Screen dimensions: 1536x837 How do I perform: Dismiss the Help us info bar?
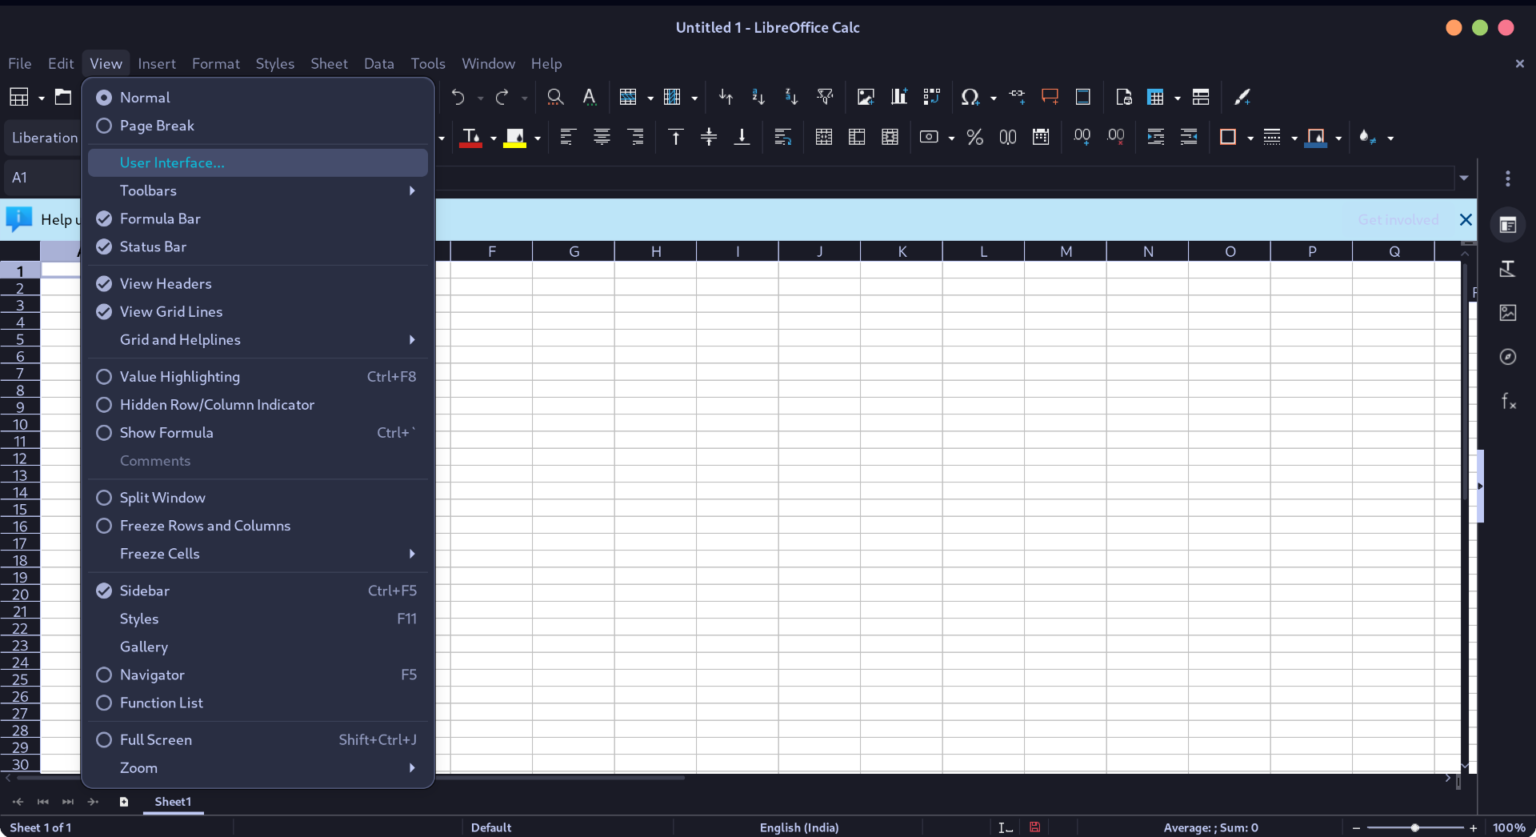point(1466,219)
